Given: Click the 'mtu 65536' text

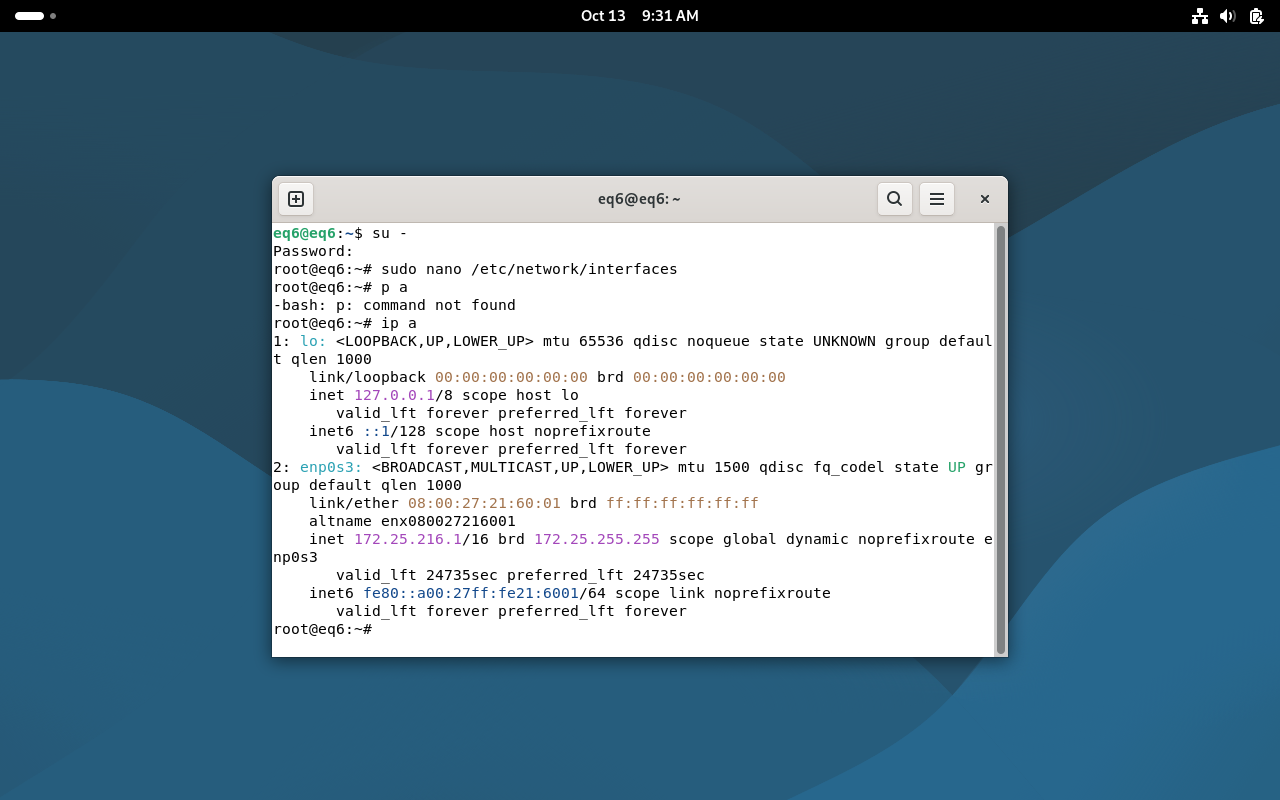Looking at the screenshot, I should (x=583, y=341).
